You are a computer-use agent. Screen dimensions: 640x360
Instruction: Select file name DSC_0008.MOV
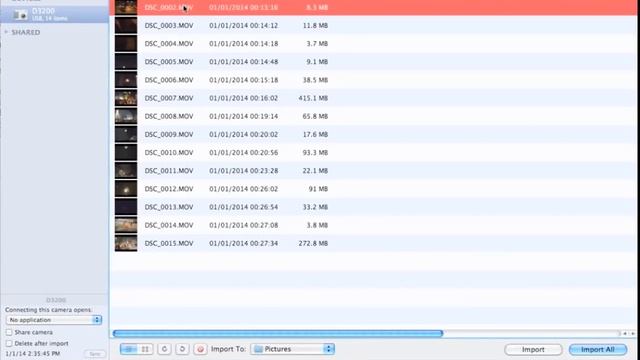click(169, 116)
